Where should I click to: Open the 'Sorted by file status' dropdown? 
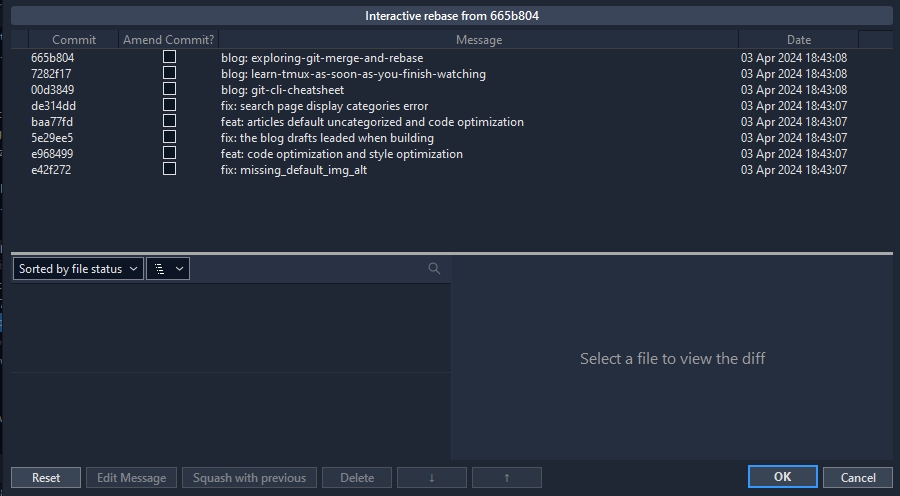(x=78, y=268)
